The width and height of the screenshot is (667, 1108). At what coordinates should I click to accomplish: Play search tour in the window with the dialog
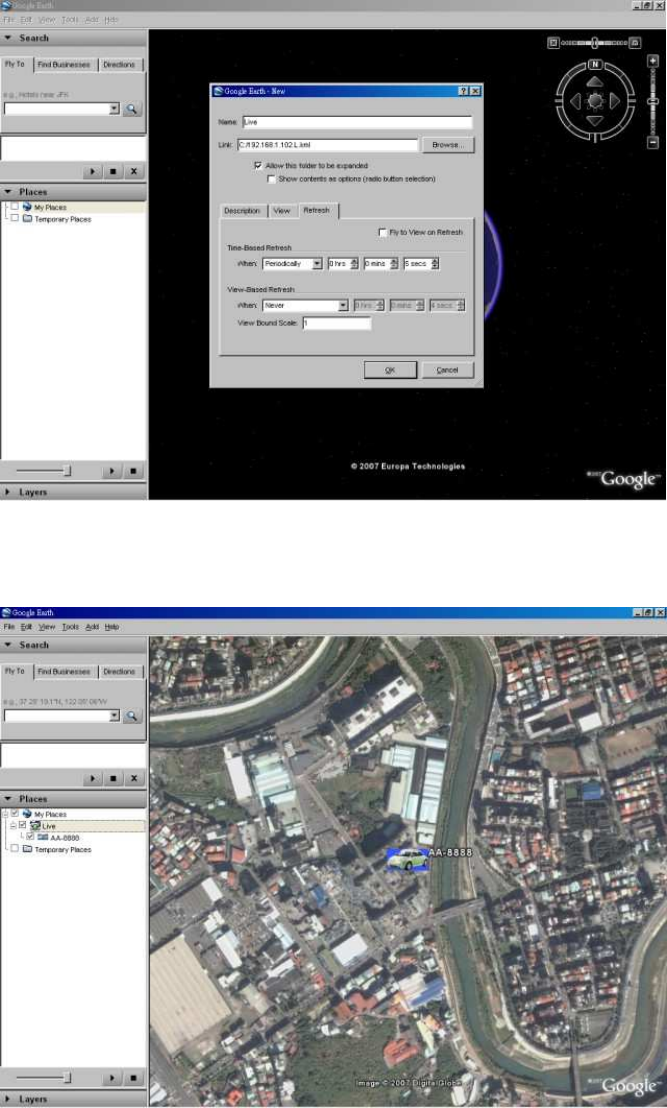(x=93, y=172)
